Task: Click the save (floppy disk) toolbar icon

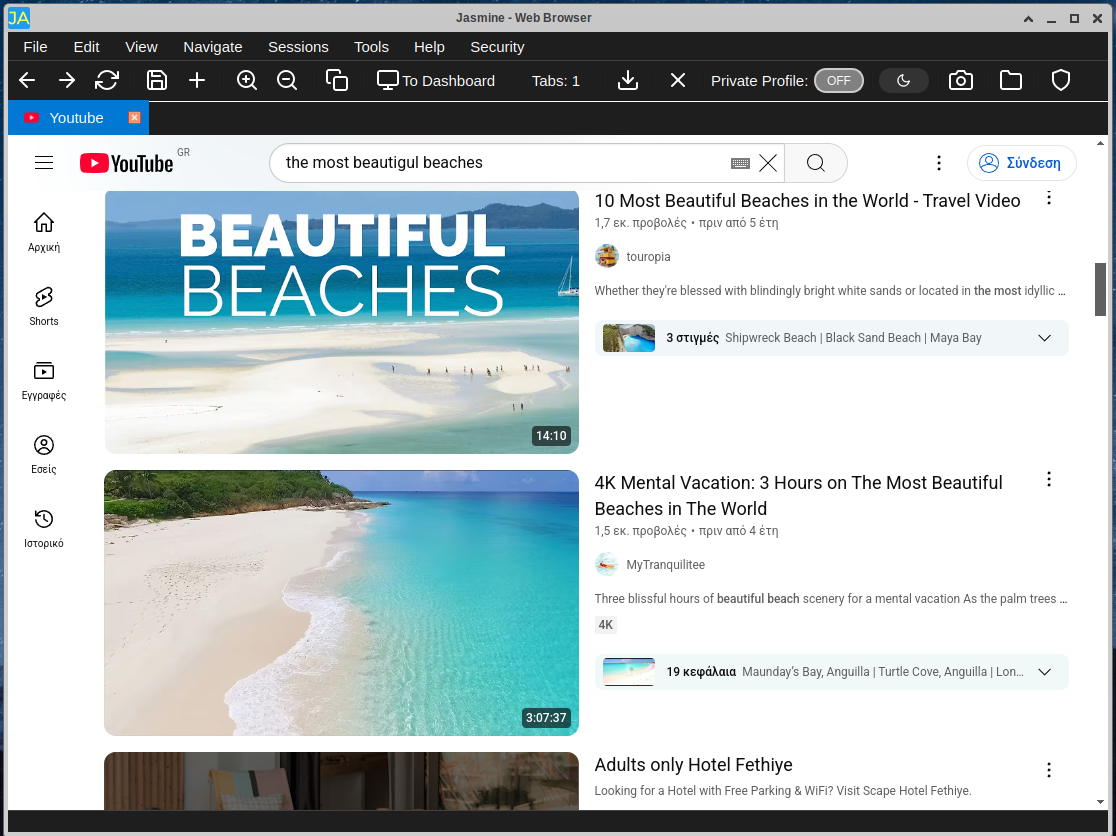Action: (x=157, y=80)
